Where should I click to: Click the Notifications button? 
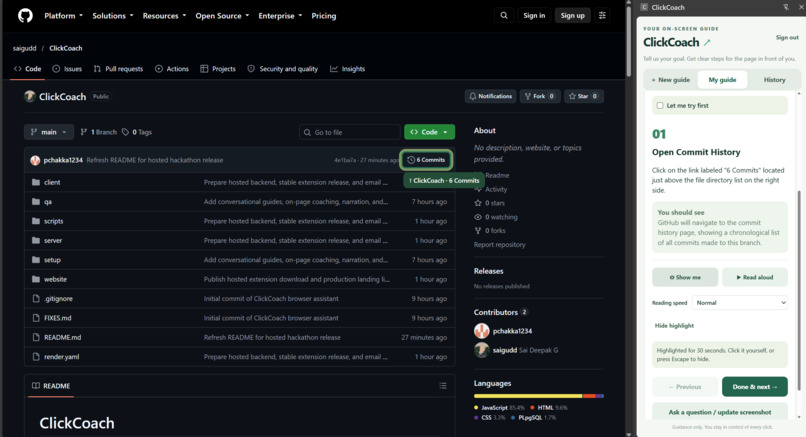click(x=490, y=96)
